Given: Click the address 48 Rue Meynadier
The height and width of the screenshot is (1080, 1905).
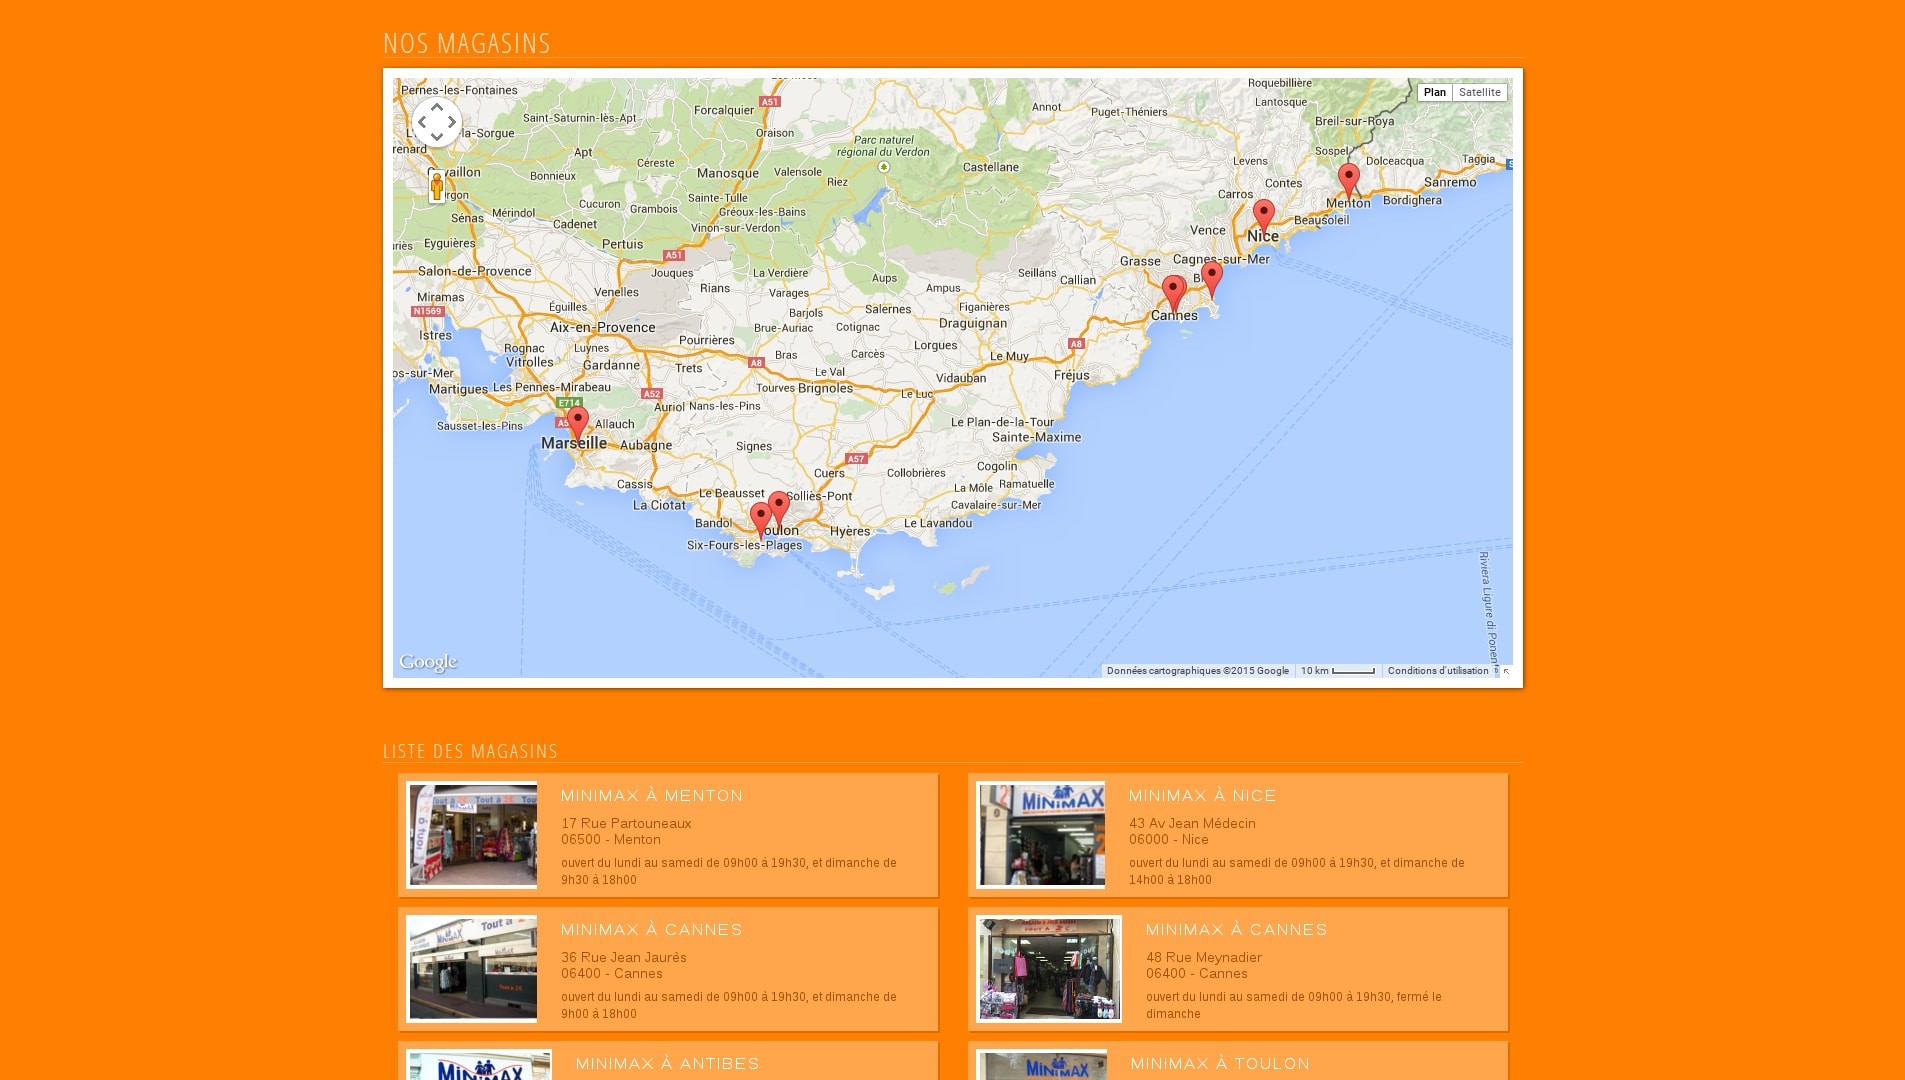Looking at the screenshot, I should (x=1204, y=958).
